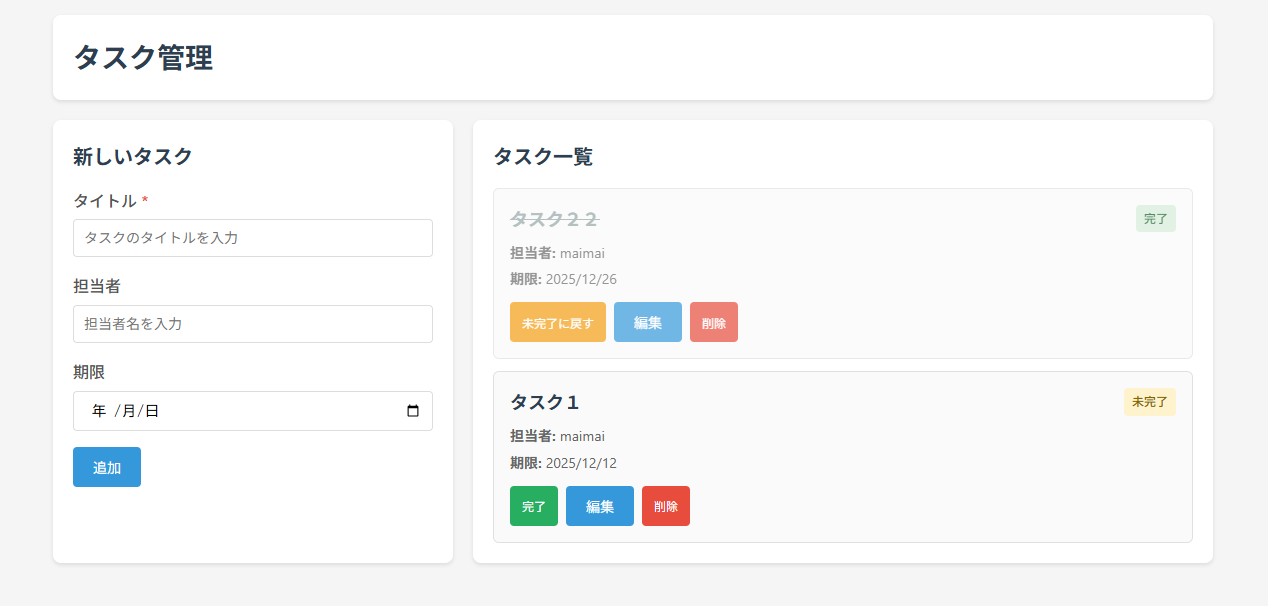Image resolution: width=1268 pixels, height=606 pixels.
Task: Click the タスク一覧 section heading
Action: pyautogui.click(x=543, y=156)
